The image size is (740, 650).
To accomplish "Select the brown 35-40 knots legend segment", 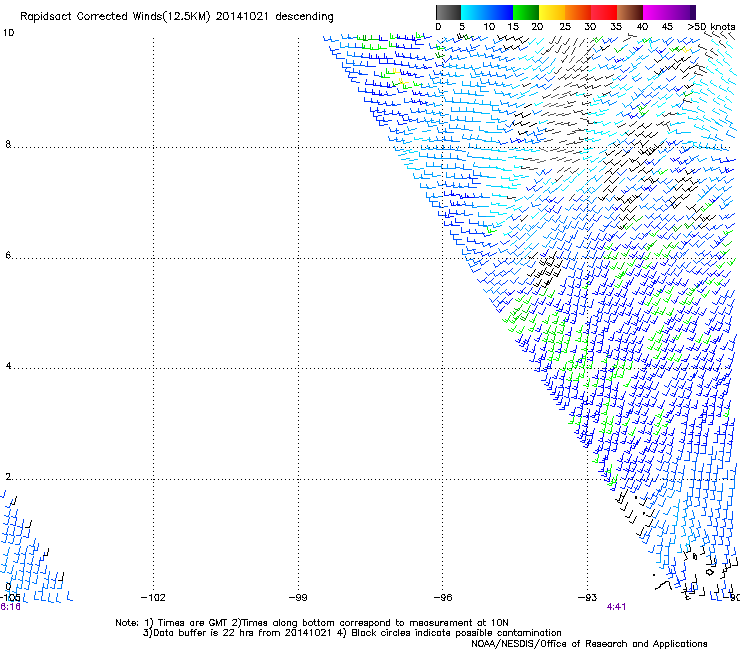I will (x=630, y=12).
